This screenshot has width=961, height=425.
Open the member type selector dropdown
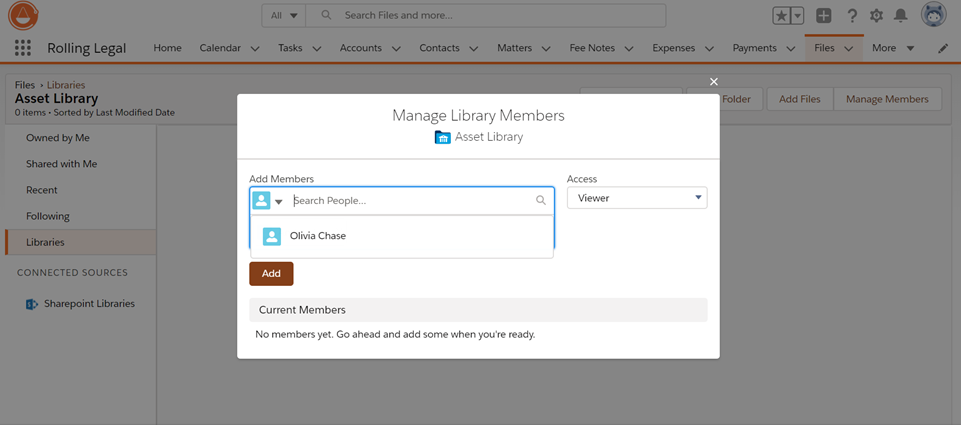(268, 201)
